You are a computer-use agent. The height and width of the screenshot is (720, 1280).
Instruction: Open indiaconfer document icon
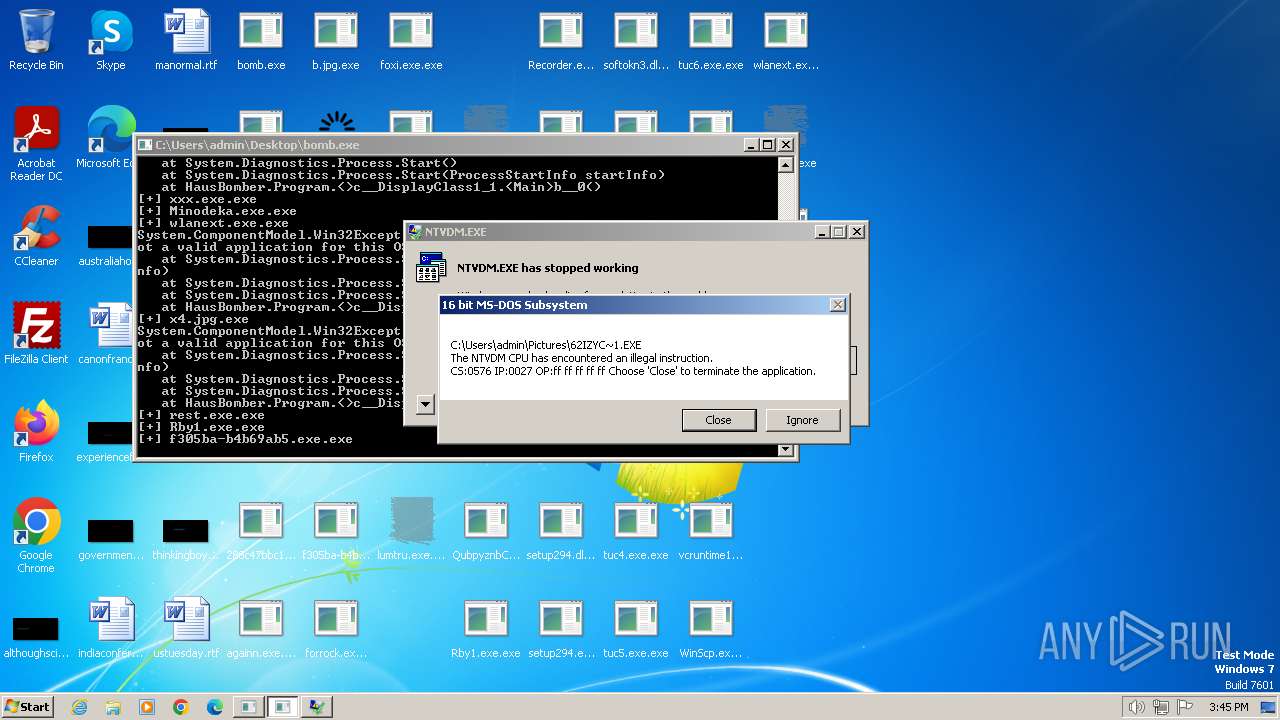click(111, 629)
